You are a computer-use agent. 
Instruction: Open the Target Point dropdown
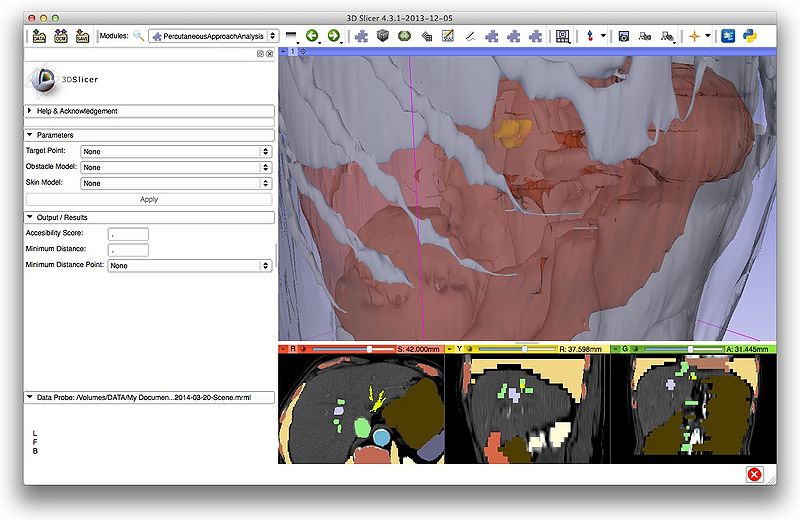[x=176, y=151]
